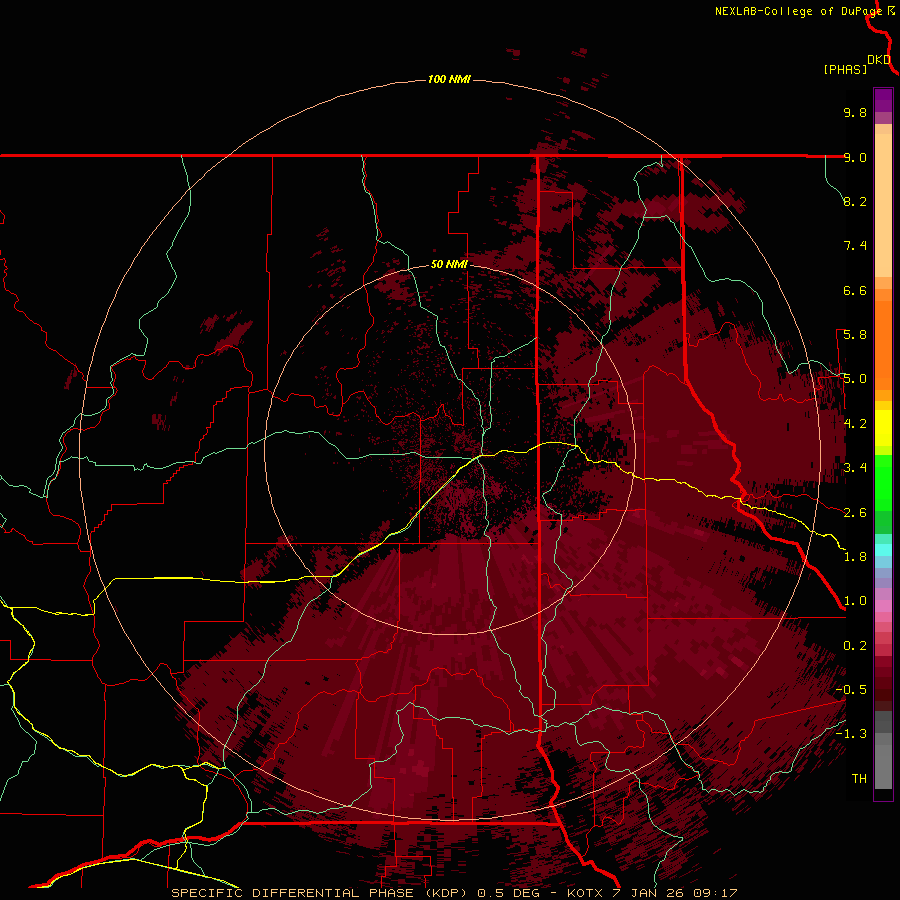Viewport: 900px width, 900px height.
Task: Click the 6.6 legend value
Action: pyautogui.click(x=855, y=290)
